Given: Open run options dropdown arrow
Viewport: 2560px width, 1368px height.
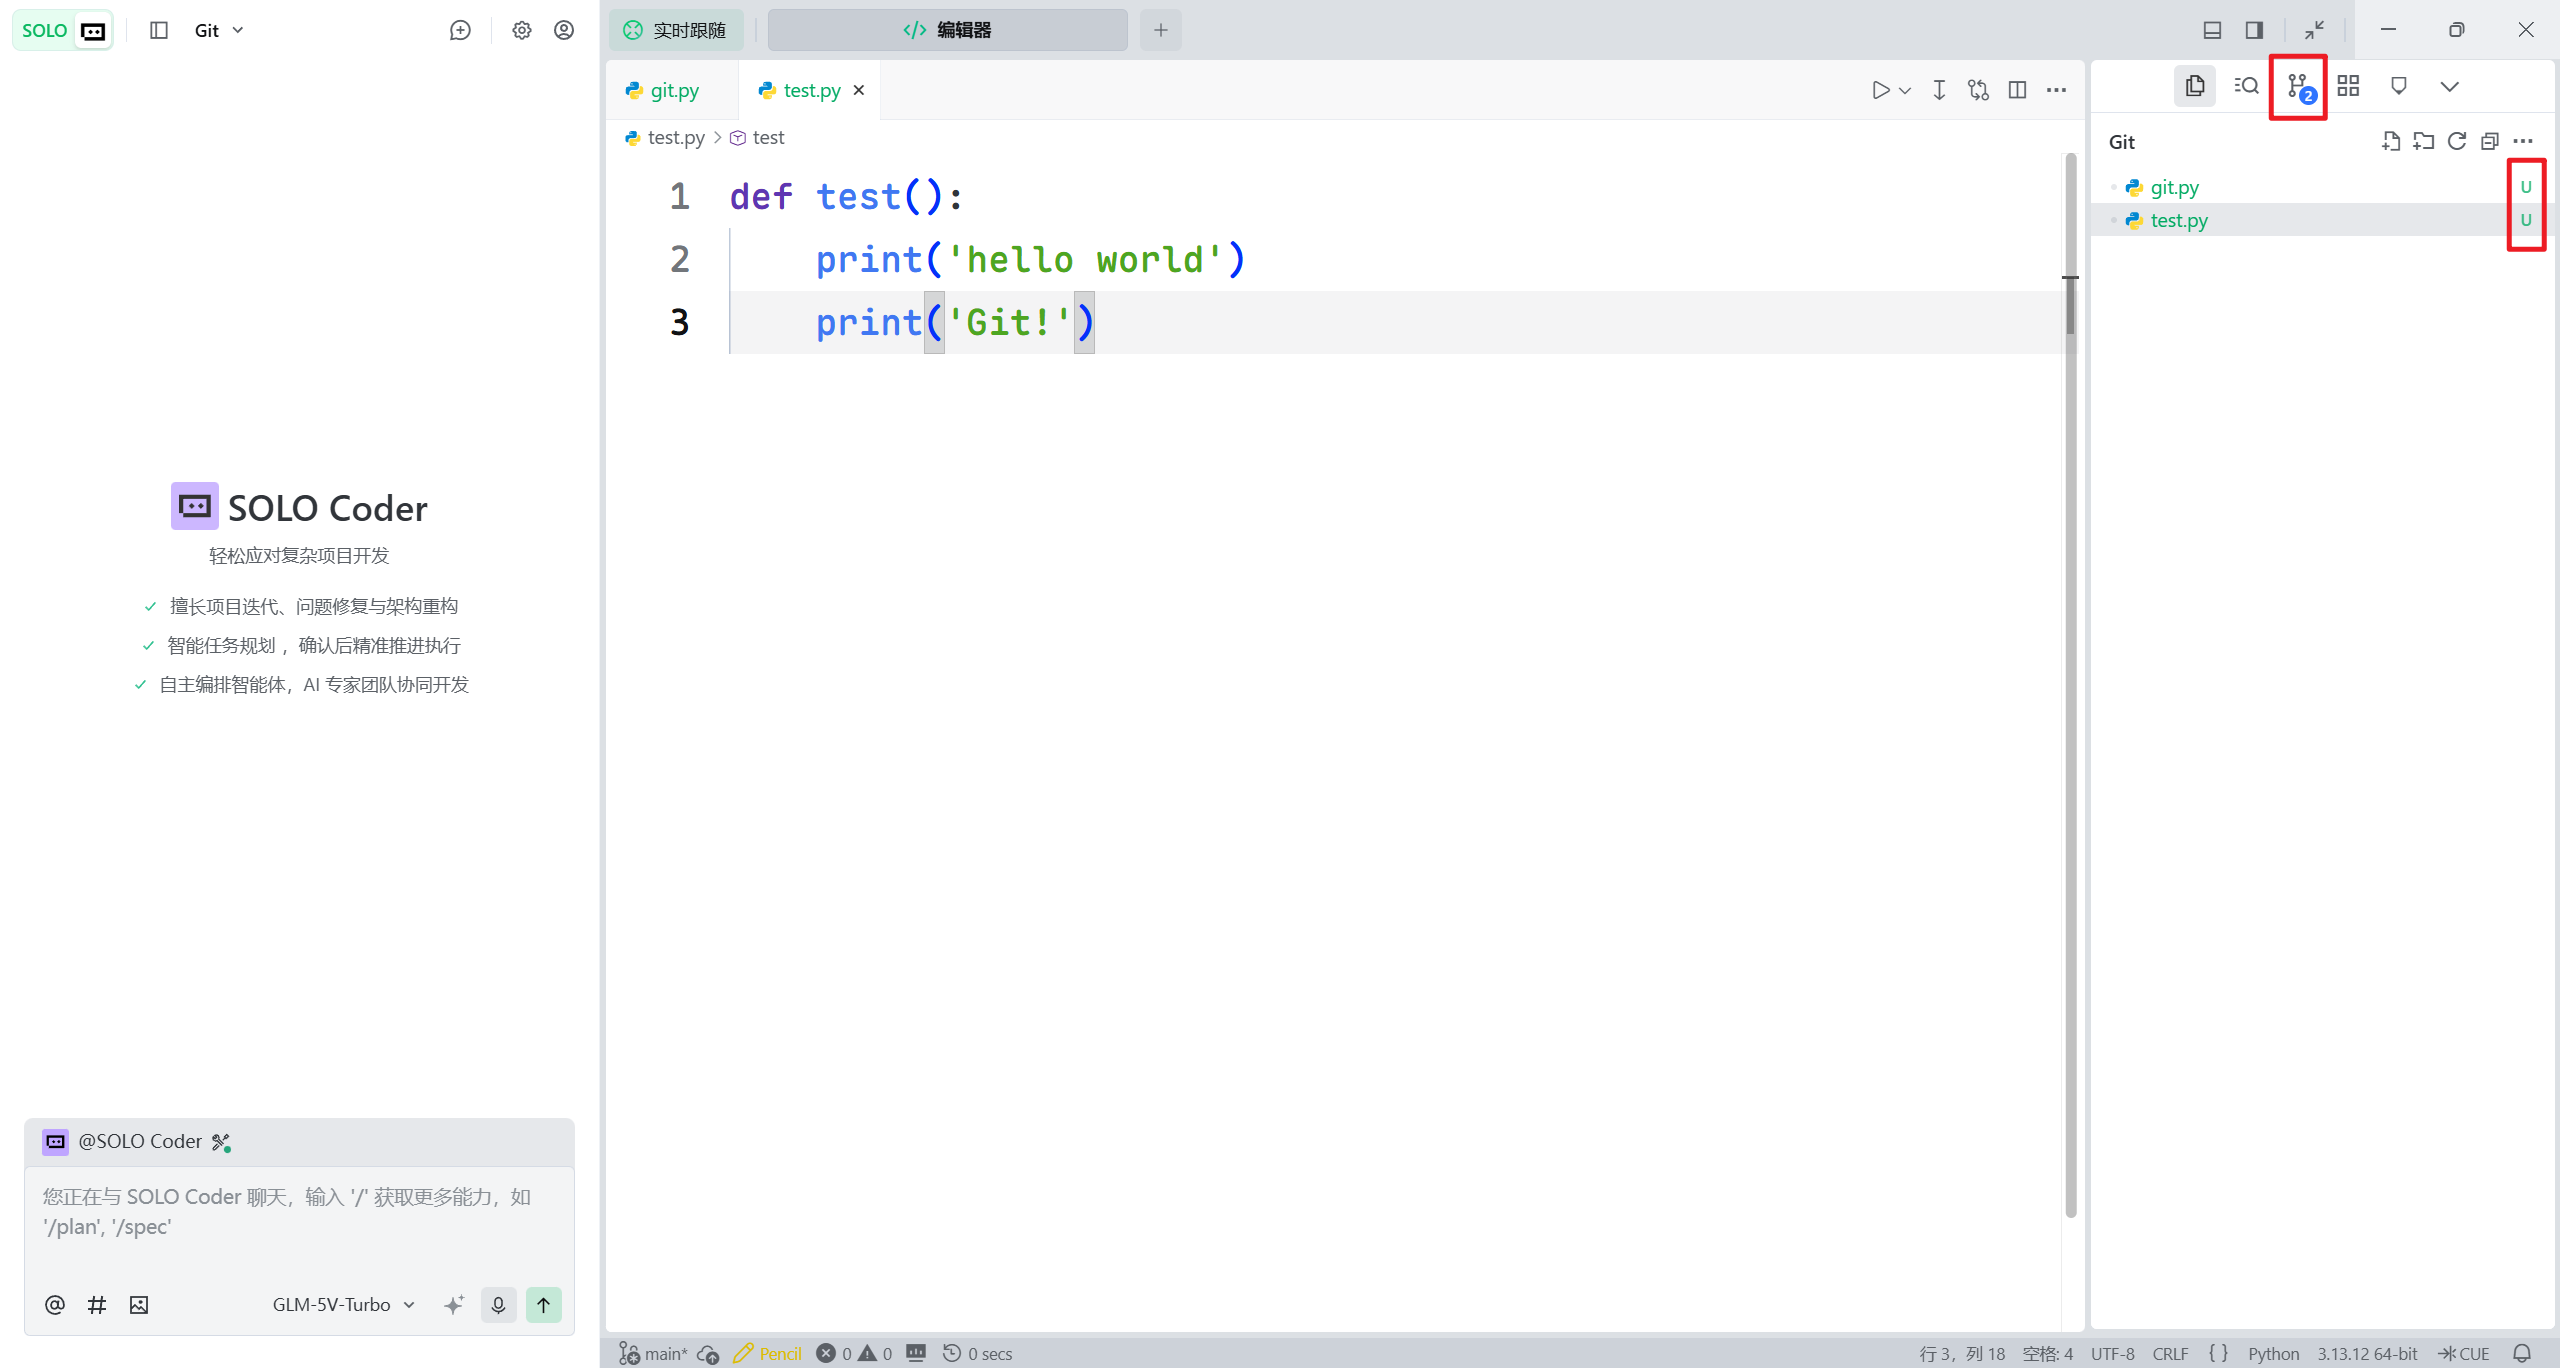Looking at the screenshot, I should pyautogui.click(x=1905, y=91).
